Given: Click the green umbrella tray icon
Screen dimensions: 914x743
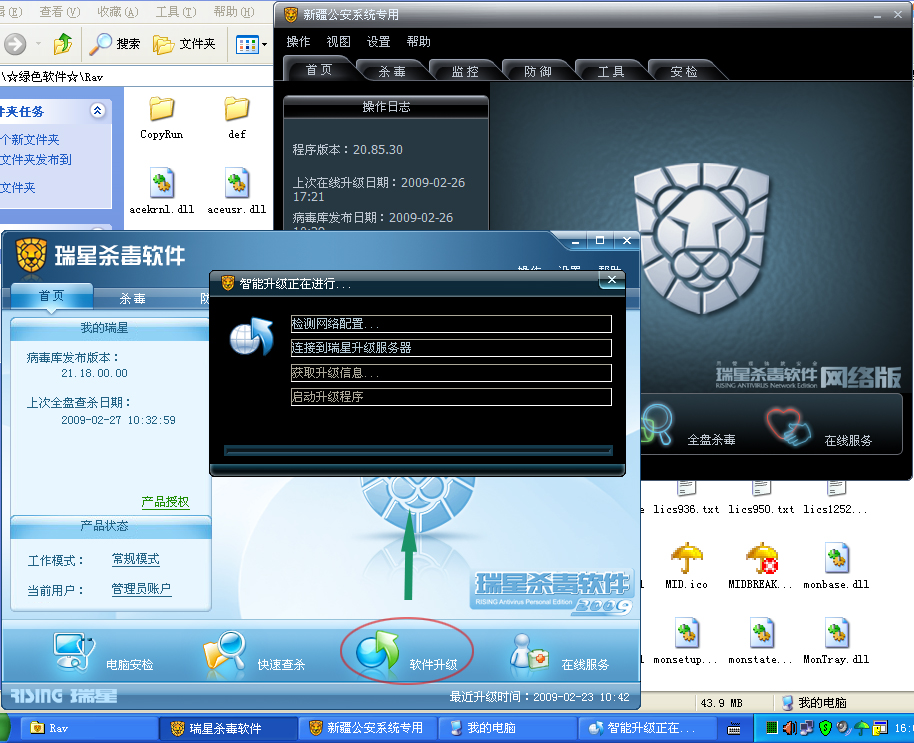Looking at the screenshot, I should (862, 727).
